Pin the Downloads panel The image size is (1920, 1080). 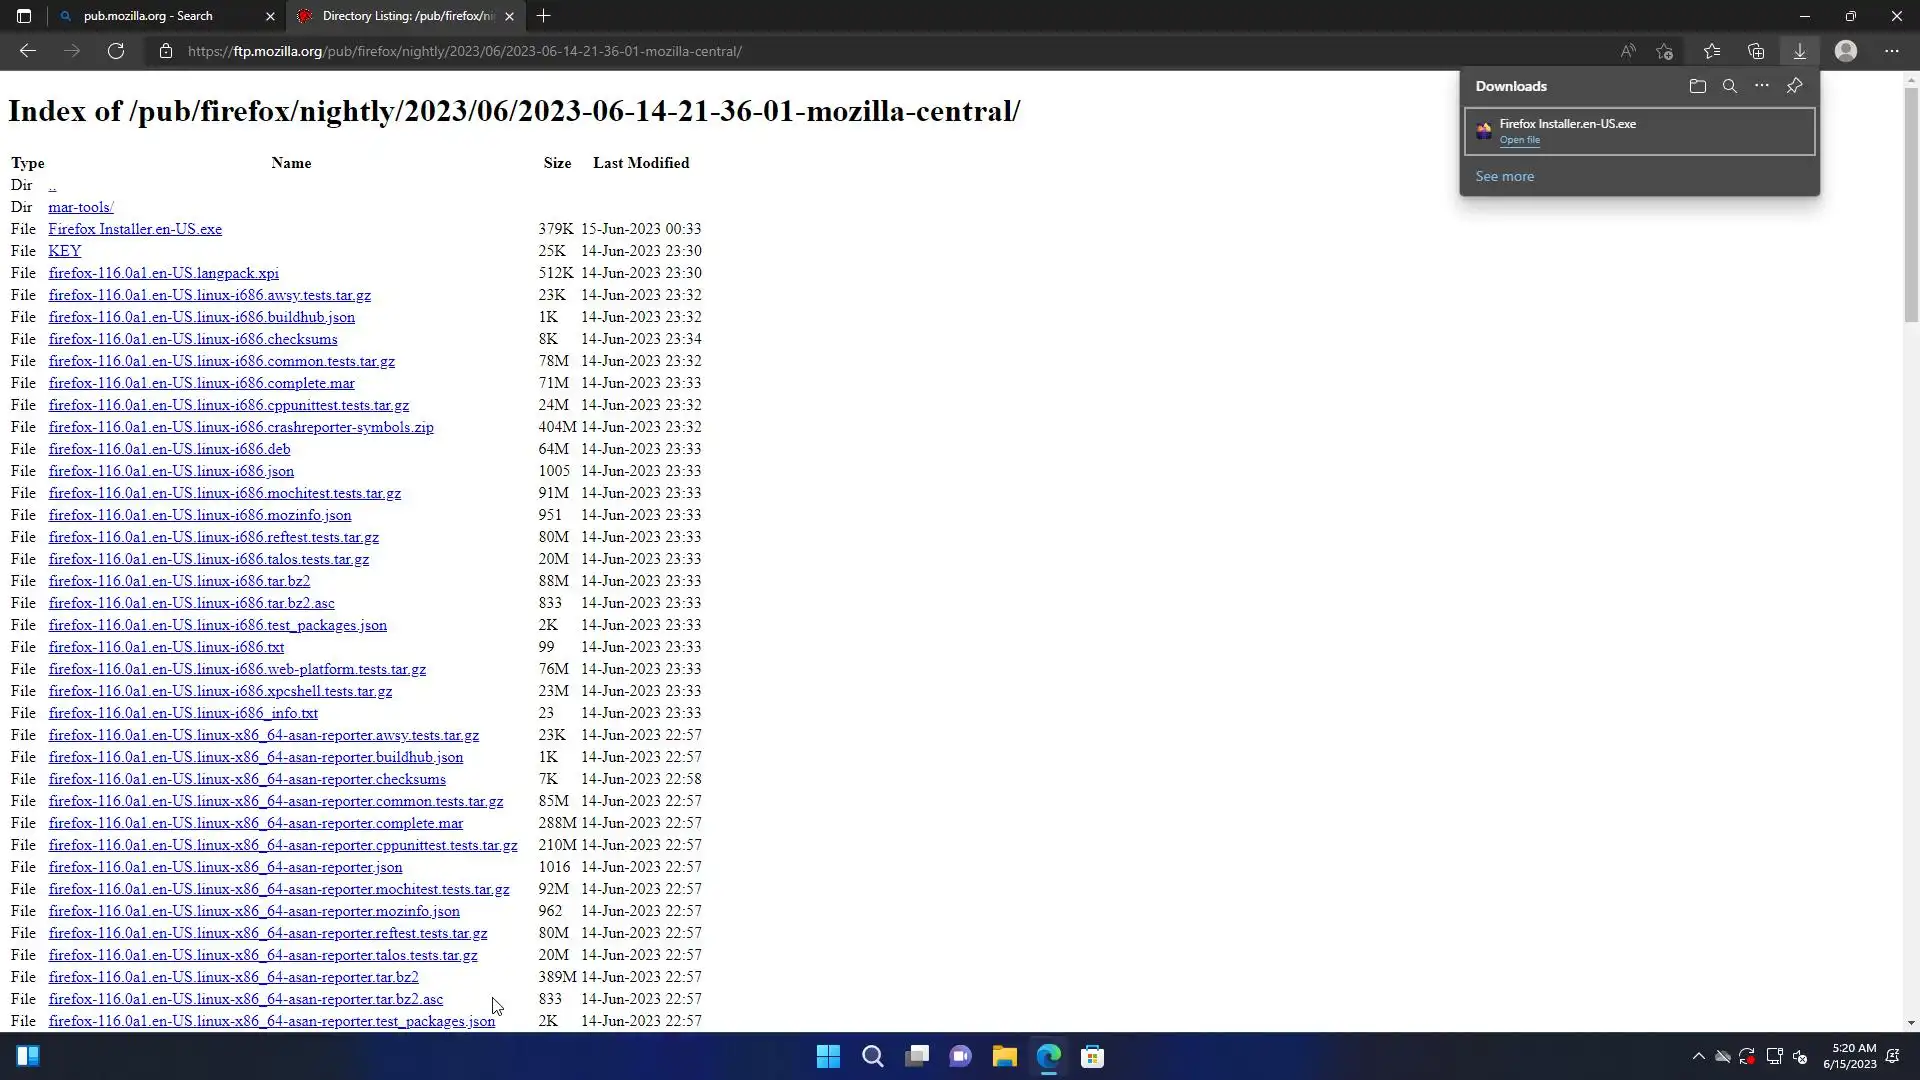point(1794,86)
